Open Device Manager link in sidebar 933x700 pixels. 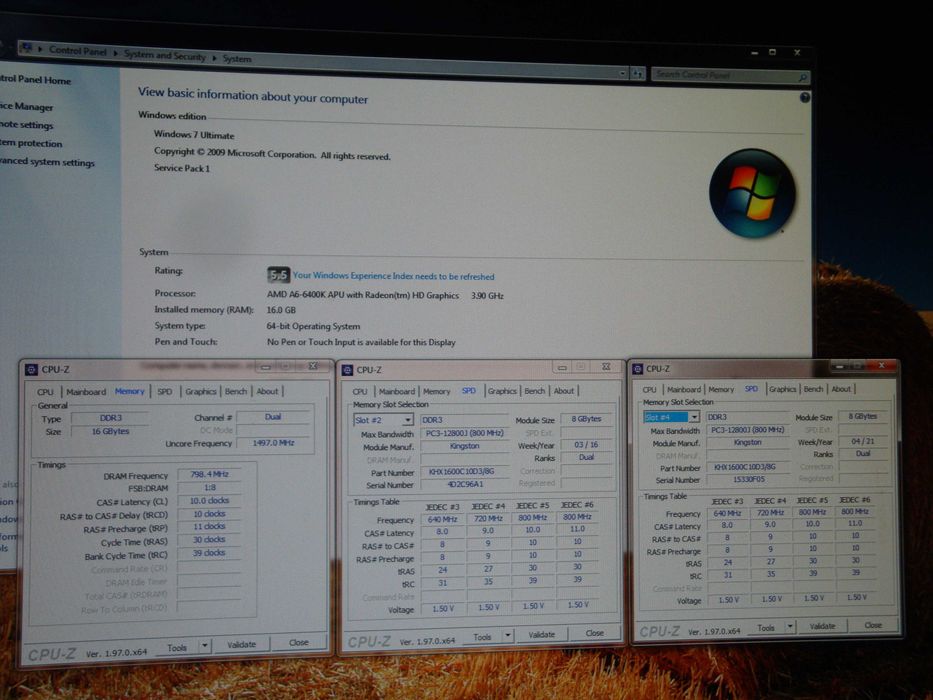27,107
